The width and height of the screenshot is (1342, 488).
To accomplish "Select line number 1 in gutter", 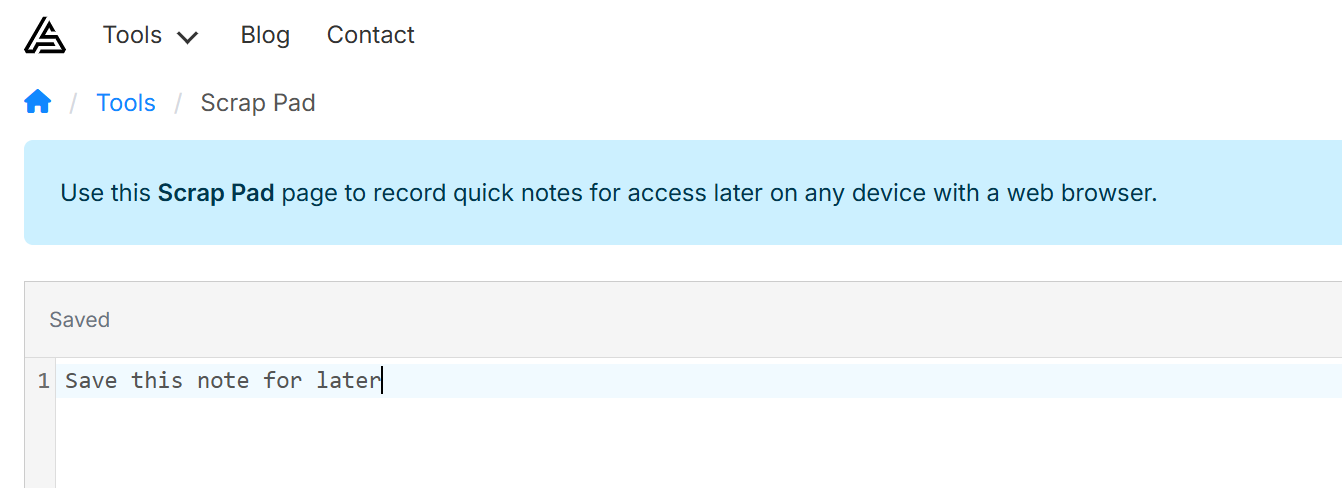I will point(43,381).
